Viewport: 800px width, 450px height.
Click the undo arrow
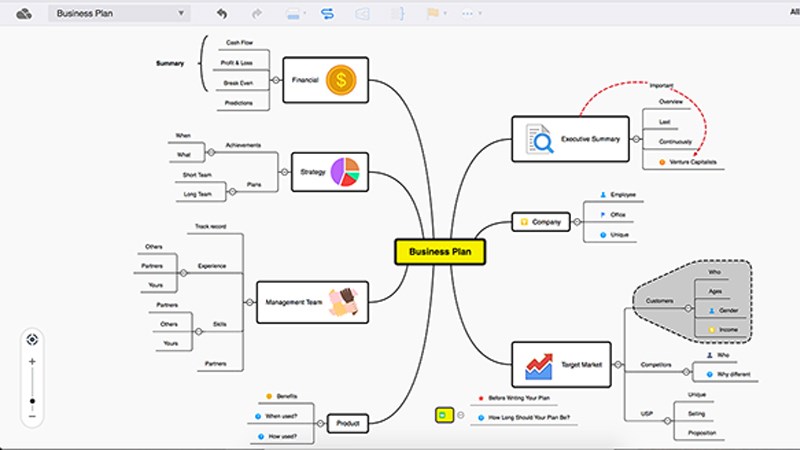221,14
